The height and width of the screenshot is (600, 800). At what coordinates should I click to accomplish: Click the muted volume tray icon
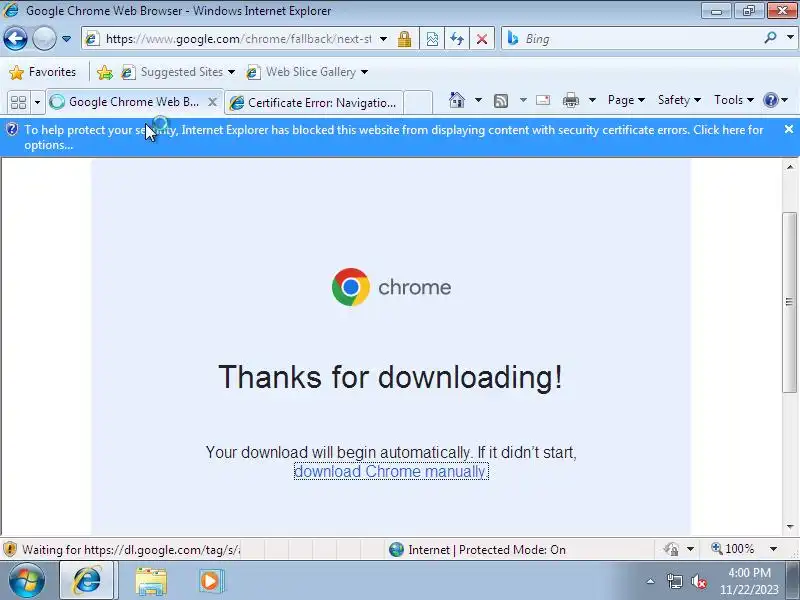point(698,581)
